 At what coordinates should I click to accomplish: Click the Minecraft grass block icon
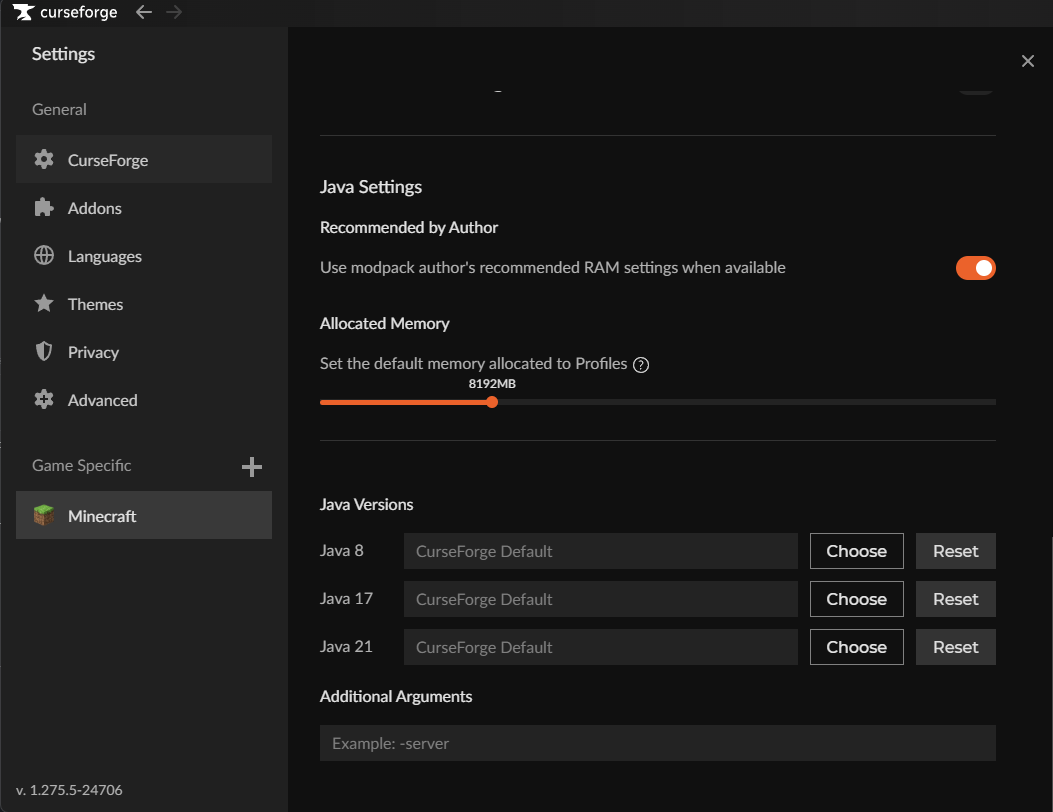(x=44, y=515)
